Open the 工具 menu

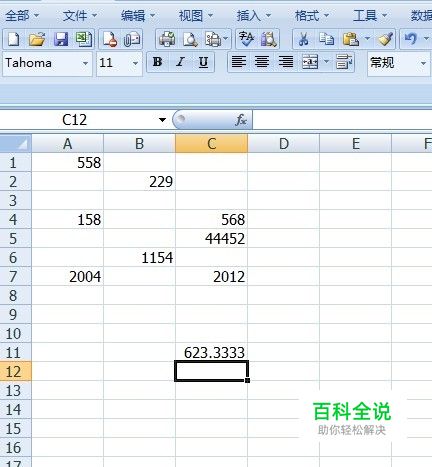pyautogui.click(x=370, y=16)
